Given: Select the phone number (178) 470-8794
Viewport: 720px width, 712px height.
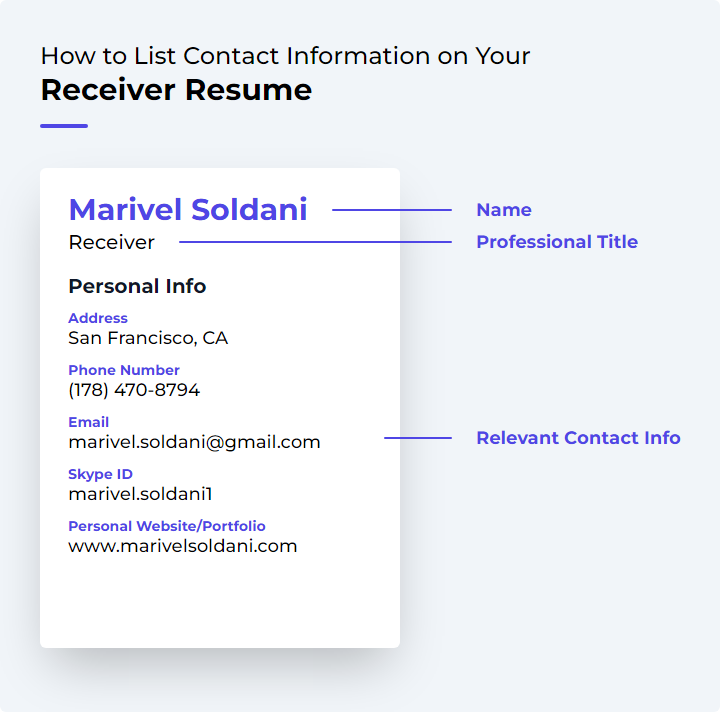Looking at the screenshot, I should click(x=134, y=390).
